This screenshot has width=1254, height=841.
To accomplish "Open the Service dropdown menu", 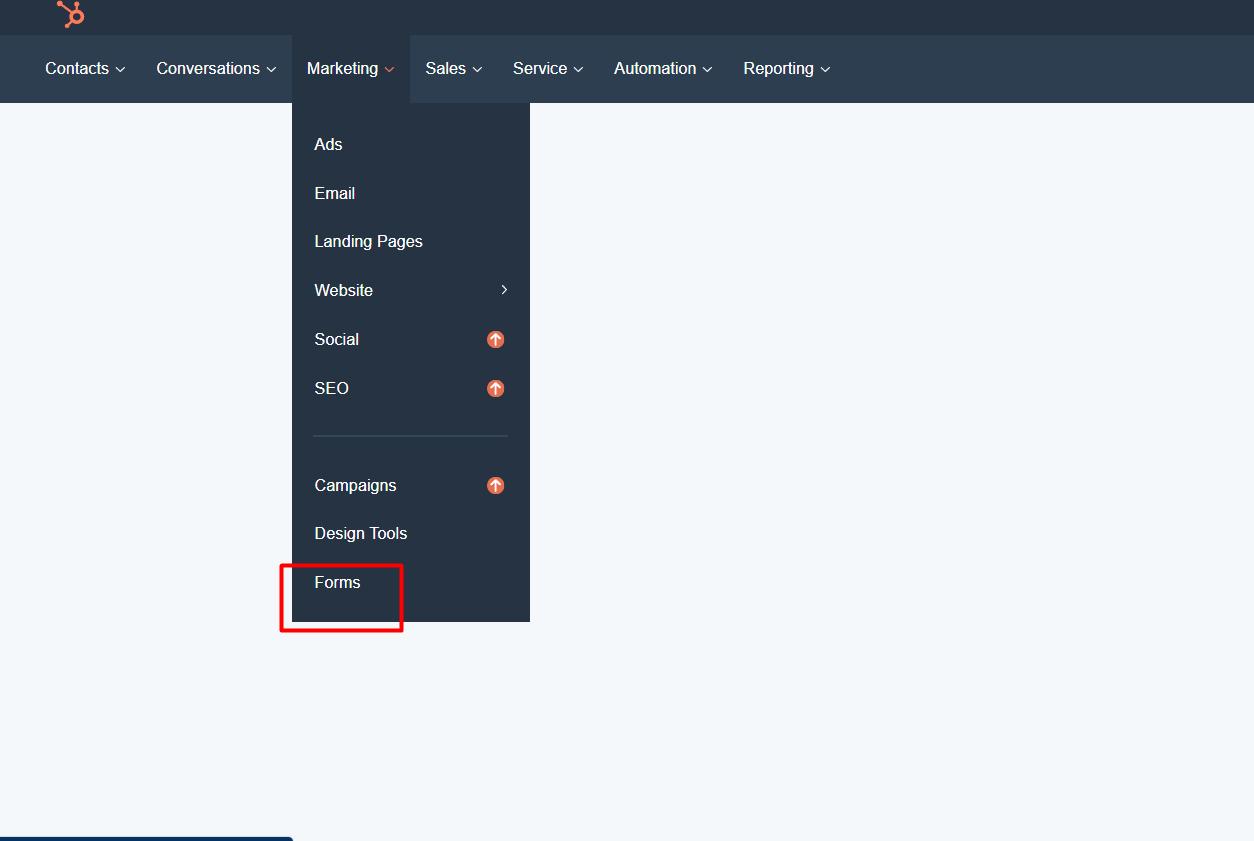I will click(x=548, y=69).
